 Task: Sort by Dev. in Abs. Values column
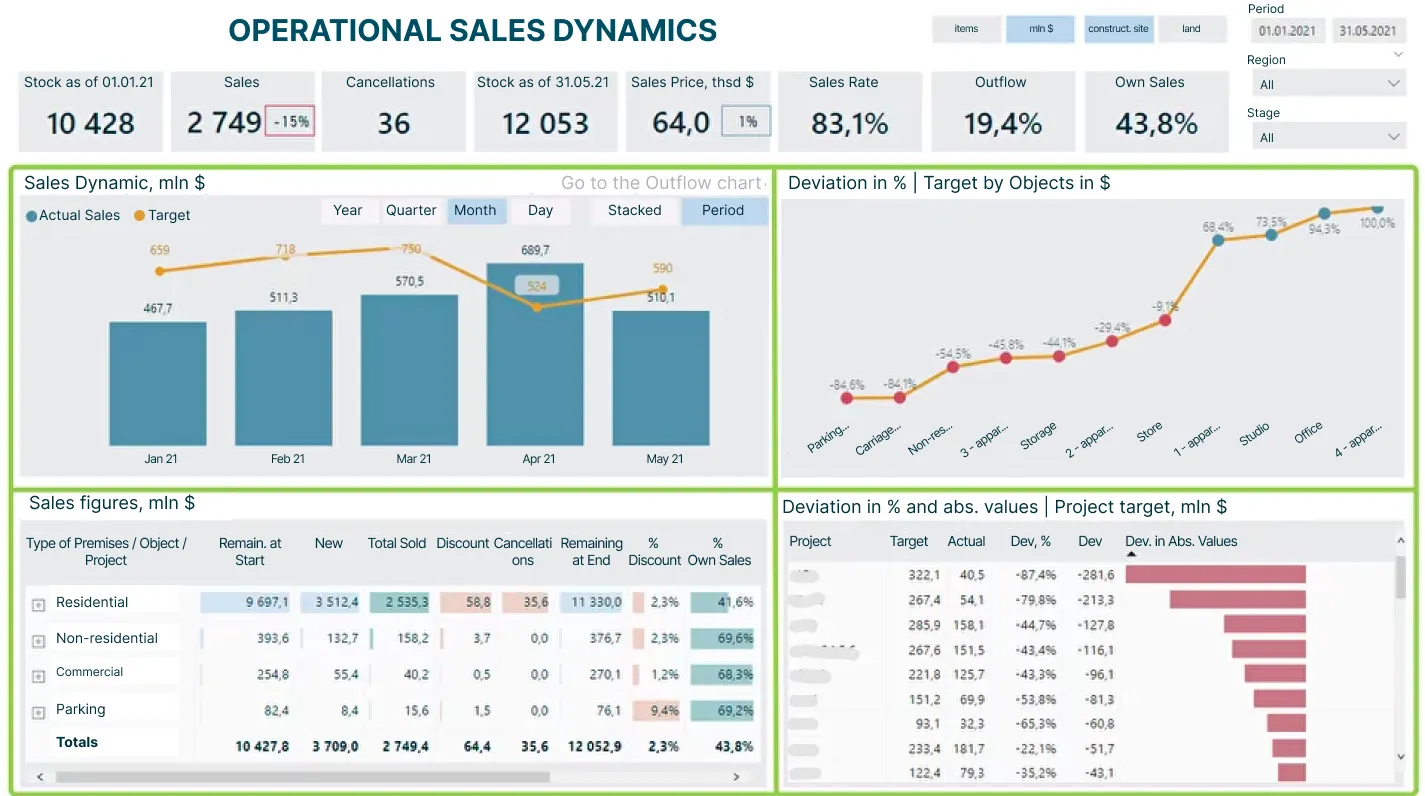click(x=1181, y=541)
